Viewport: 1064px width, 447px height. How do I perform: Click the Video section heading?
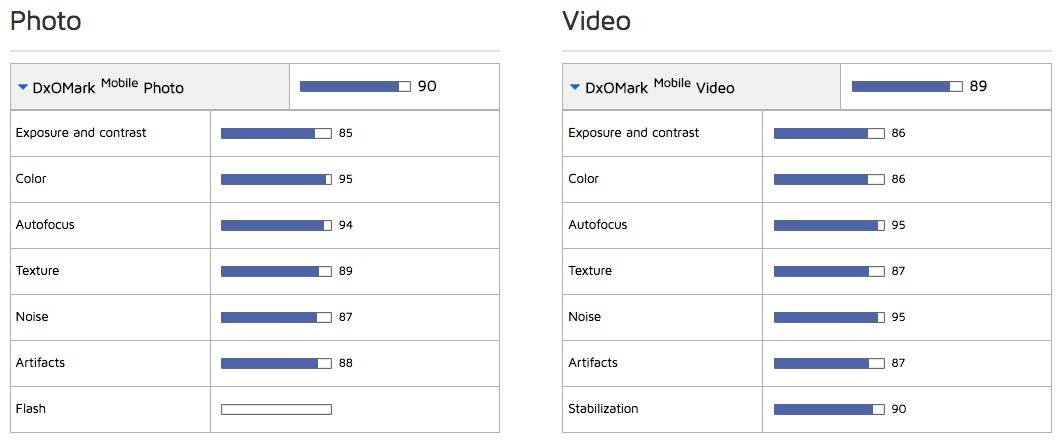point(596,21)
